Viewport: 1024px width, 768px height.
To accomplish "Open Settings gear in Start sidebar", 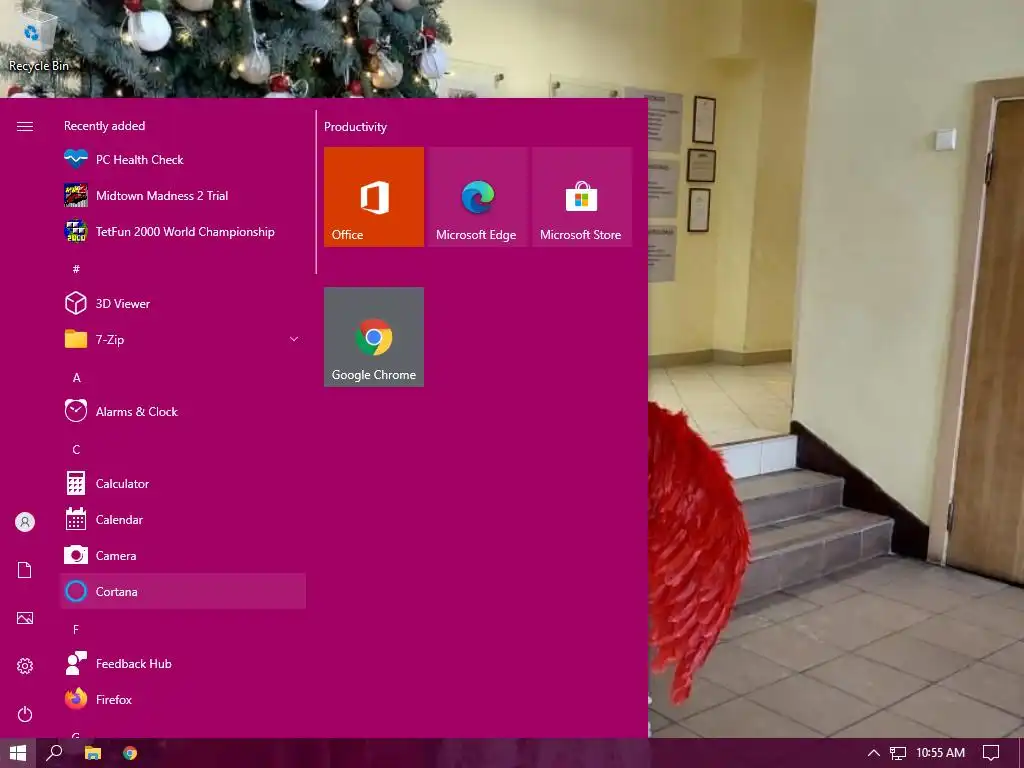I will coord(25,665).
